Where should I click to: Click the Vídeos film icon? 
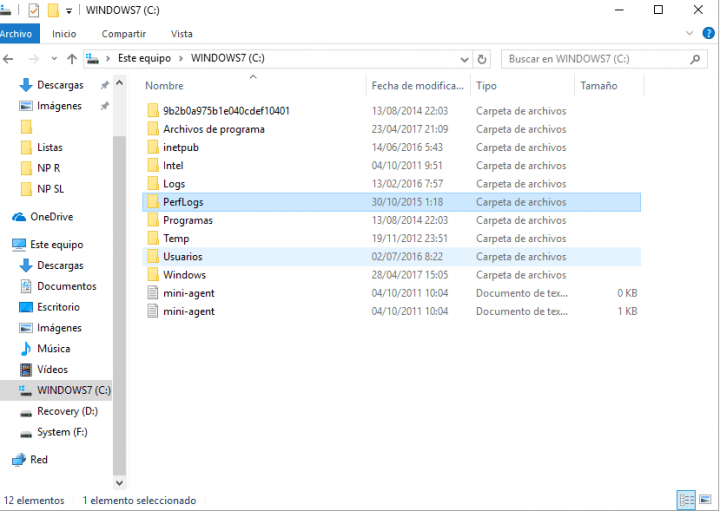point(26,370)
